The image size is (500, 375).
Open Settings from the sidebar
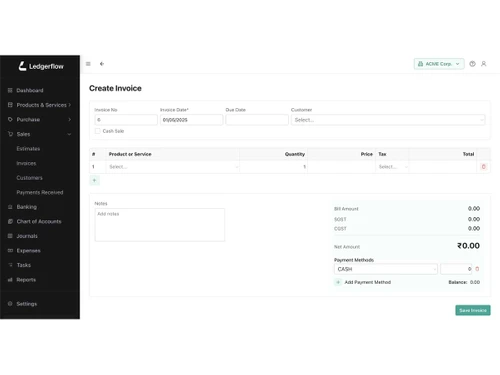(x=27, y=304)
